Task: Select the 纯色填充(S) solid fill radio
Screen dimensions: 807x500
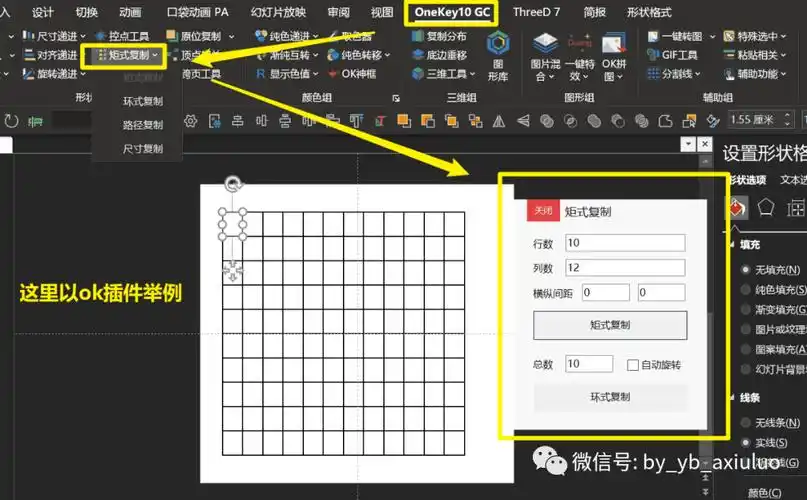Action: (745, 289)
